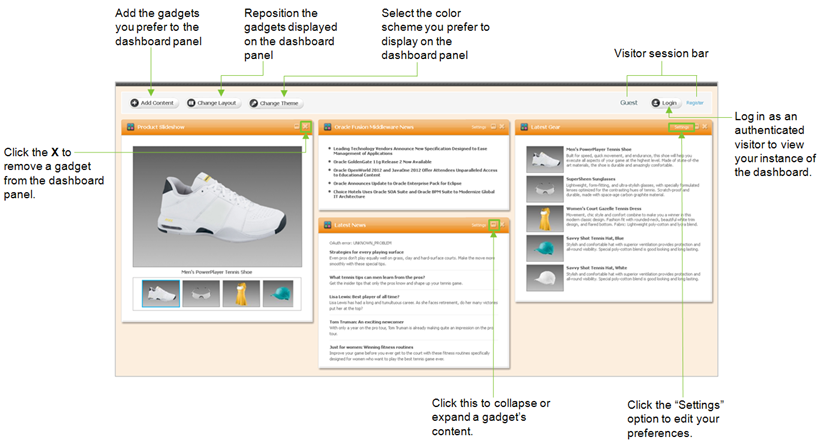Click the 'Product Slideshow' gadget title
The image size is (819, 444).
point(161,127)
